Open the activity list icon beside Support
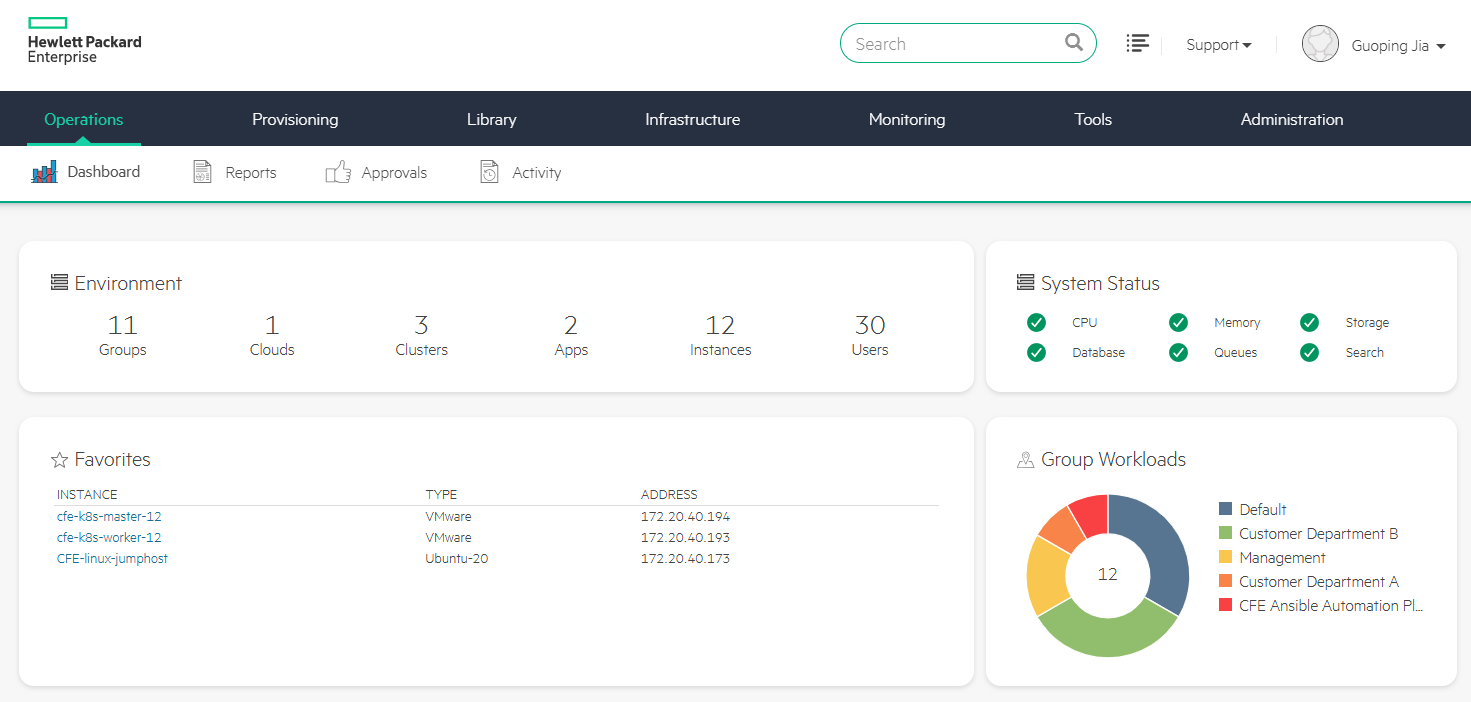 (1138, 43)
